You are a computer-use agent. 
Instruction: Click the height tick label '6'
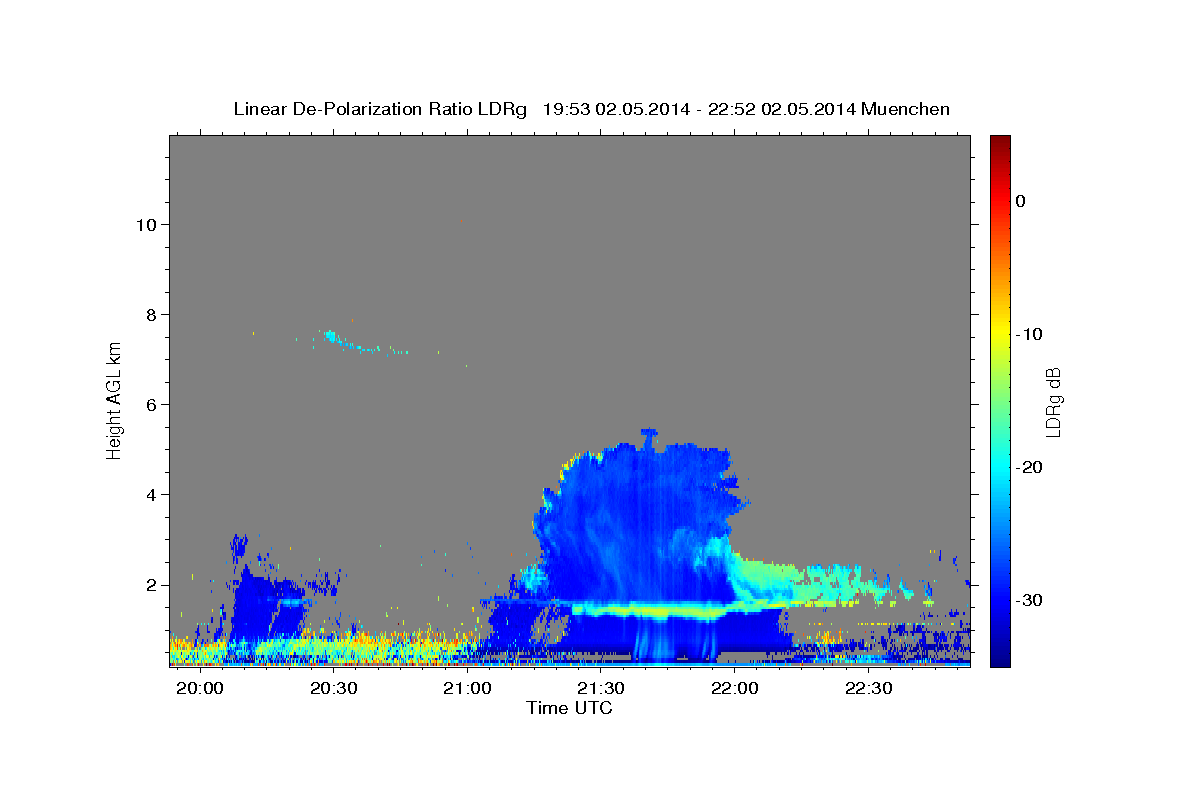tap(150, 404)
